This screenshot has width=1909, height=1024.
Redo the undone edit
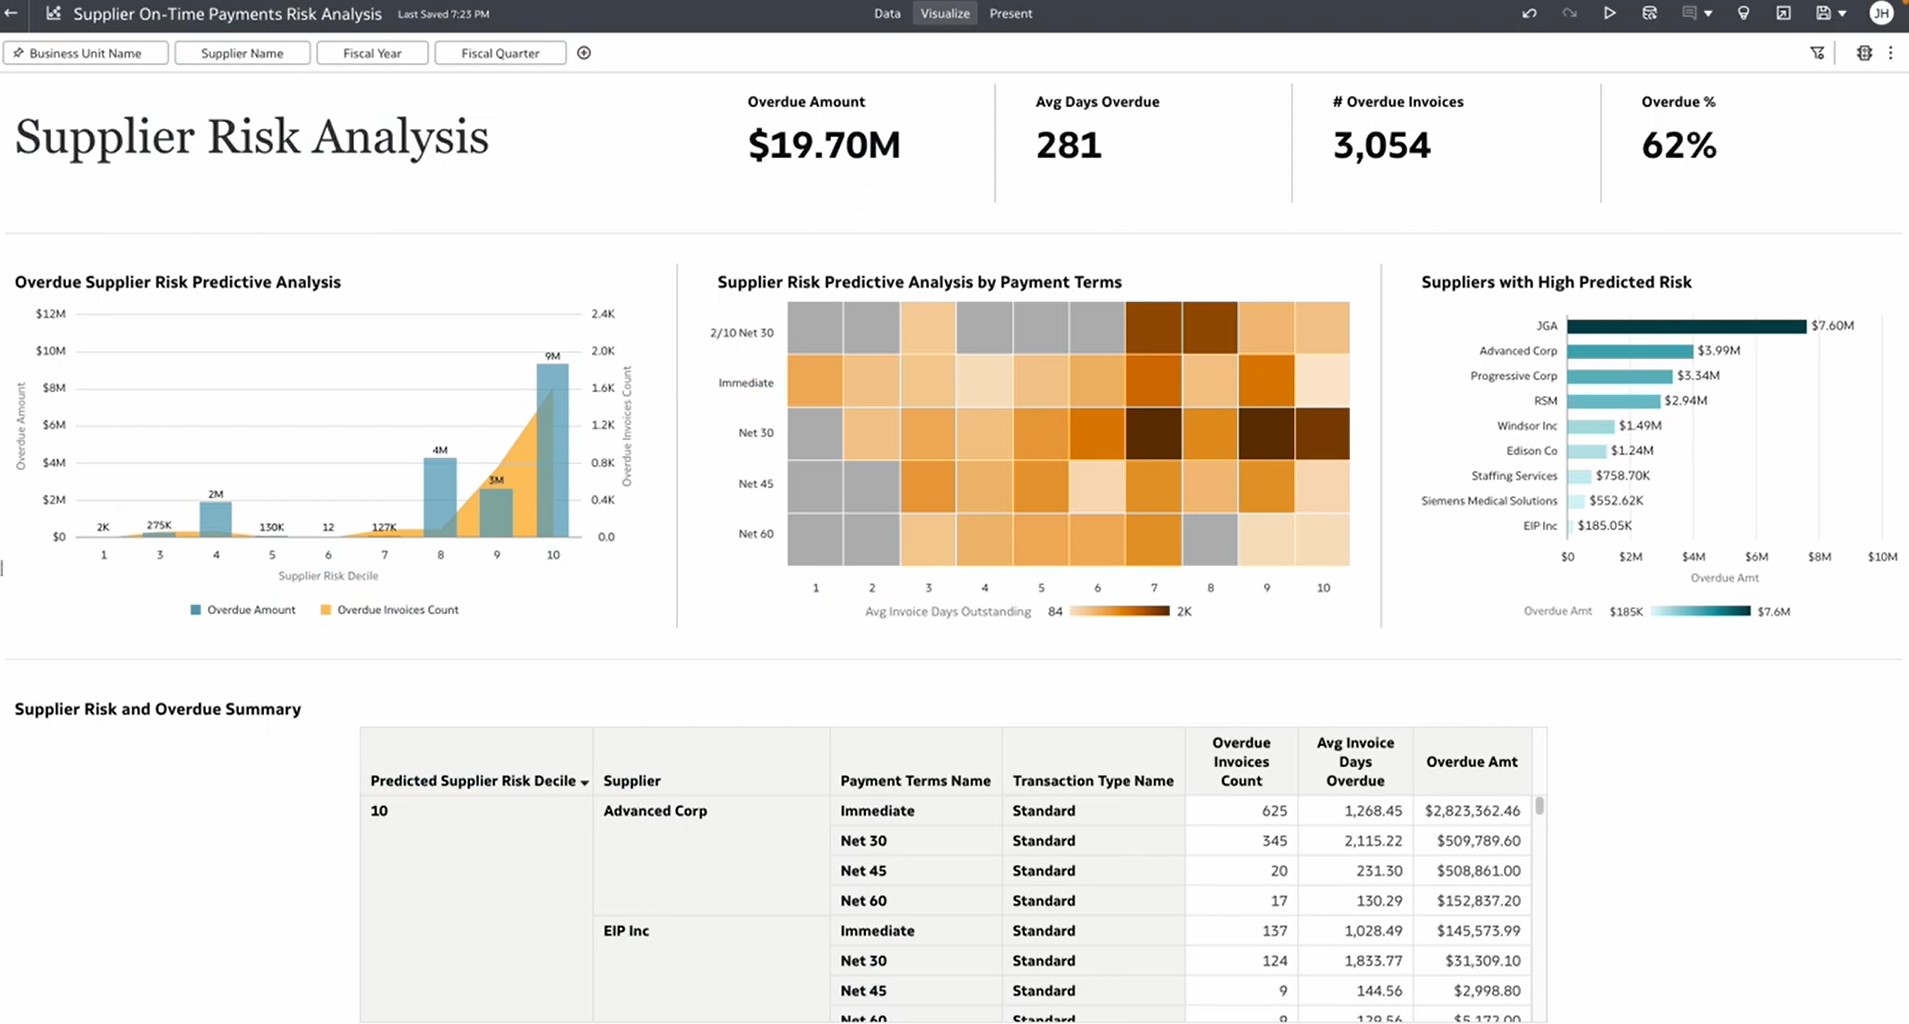1569,14
